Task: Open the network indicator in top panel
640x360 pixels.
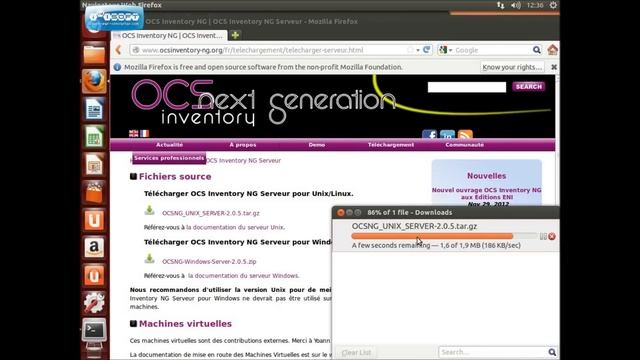Action: [x=500, y=5]
